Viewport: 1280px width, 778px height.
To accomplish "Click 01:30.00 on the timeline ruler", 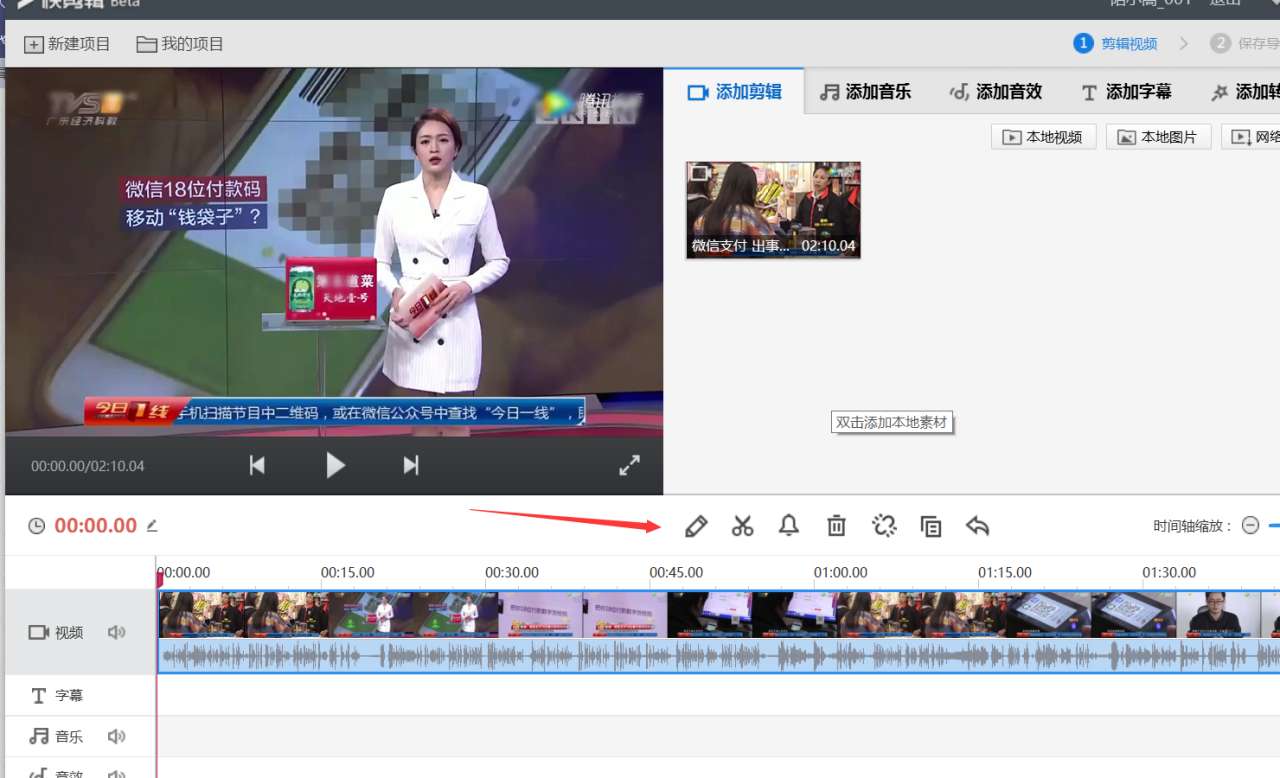I will click(x=1169, y=573).
